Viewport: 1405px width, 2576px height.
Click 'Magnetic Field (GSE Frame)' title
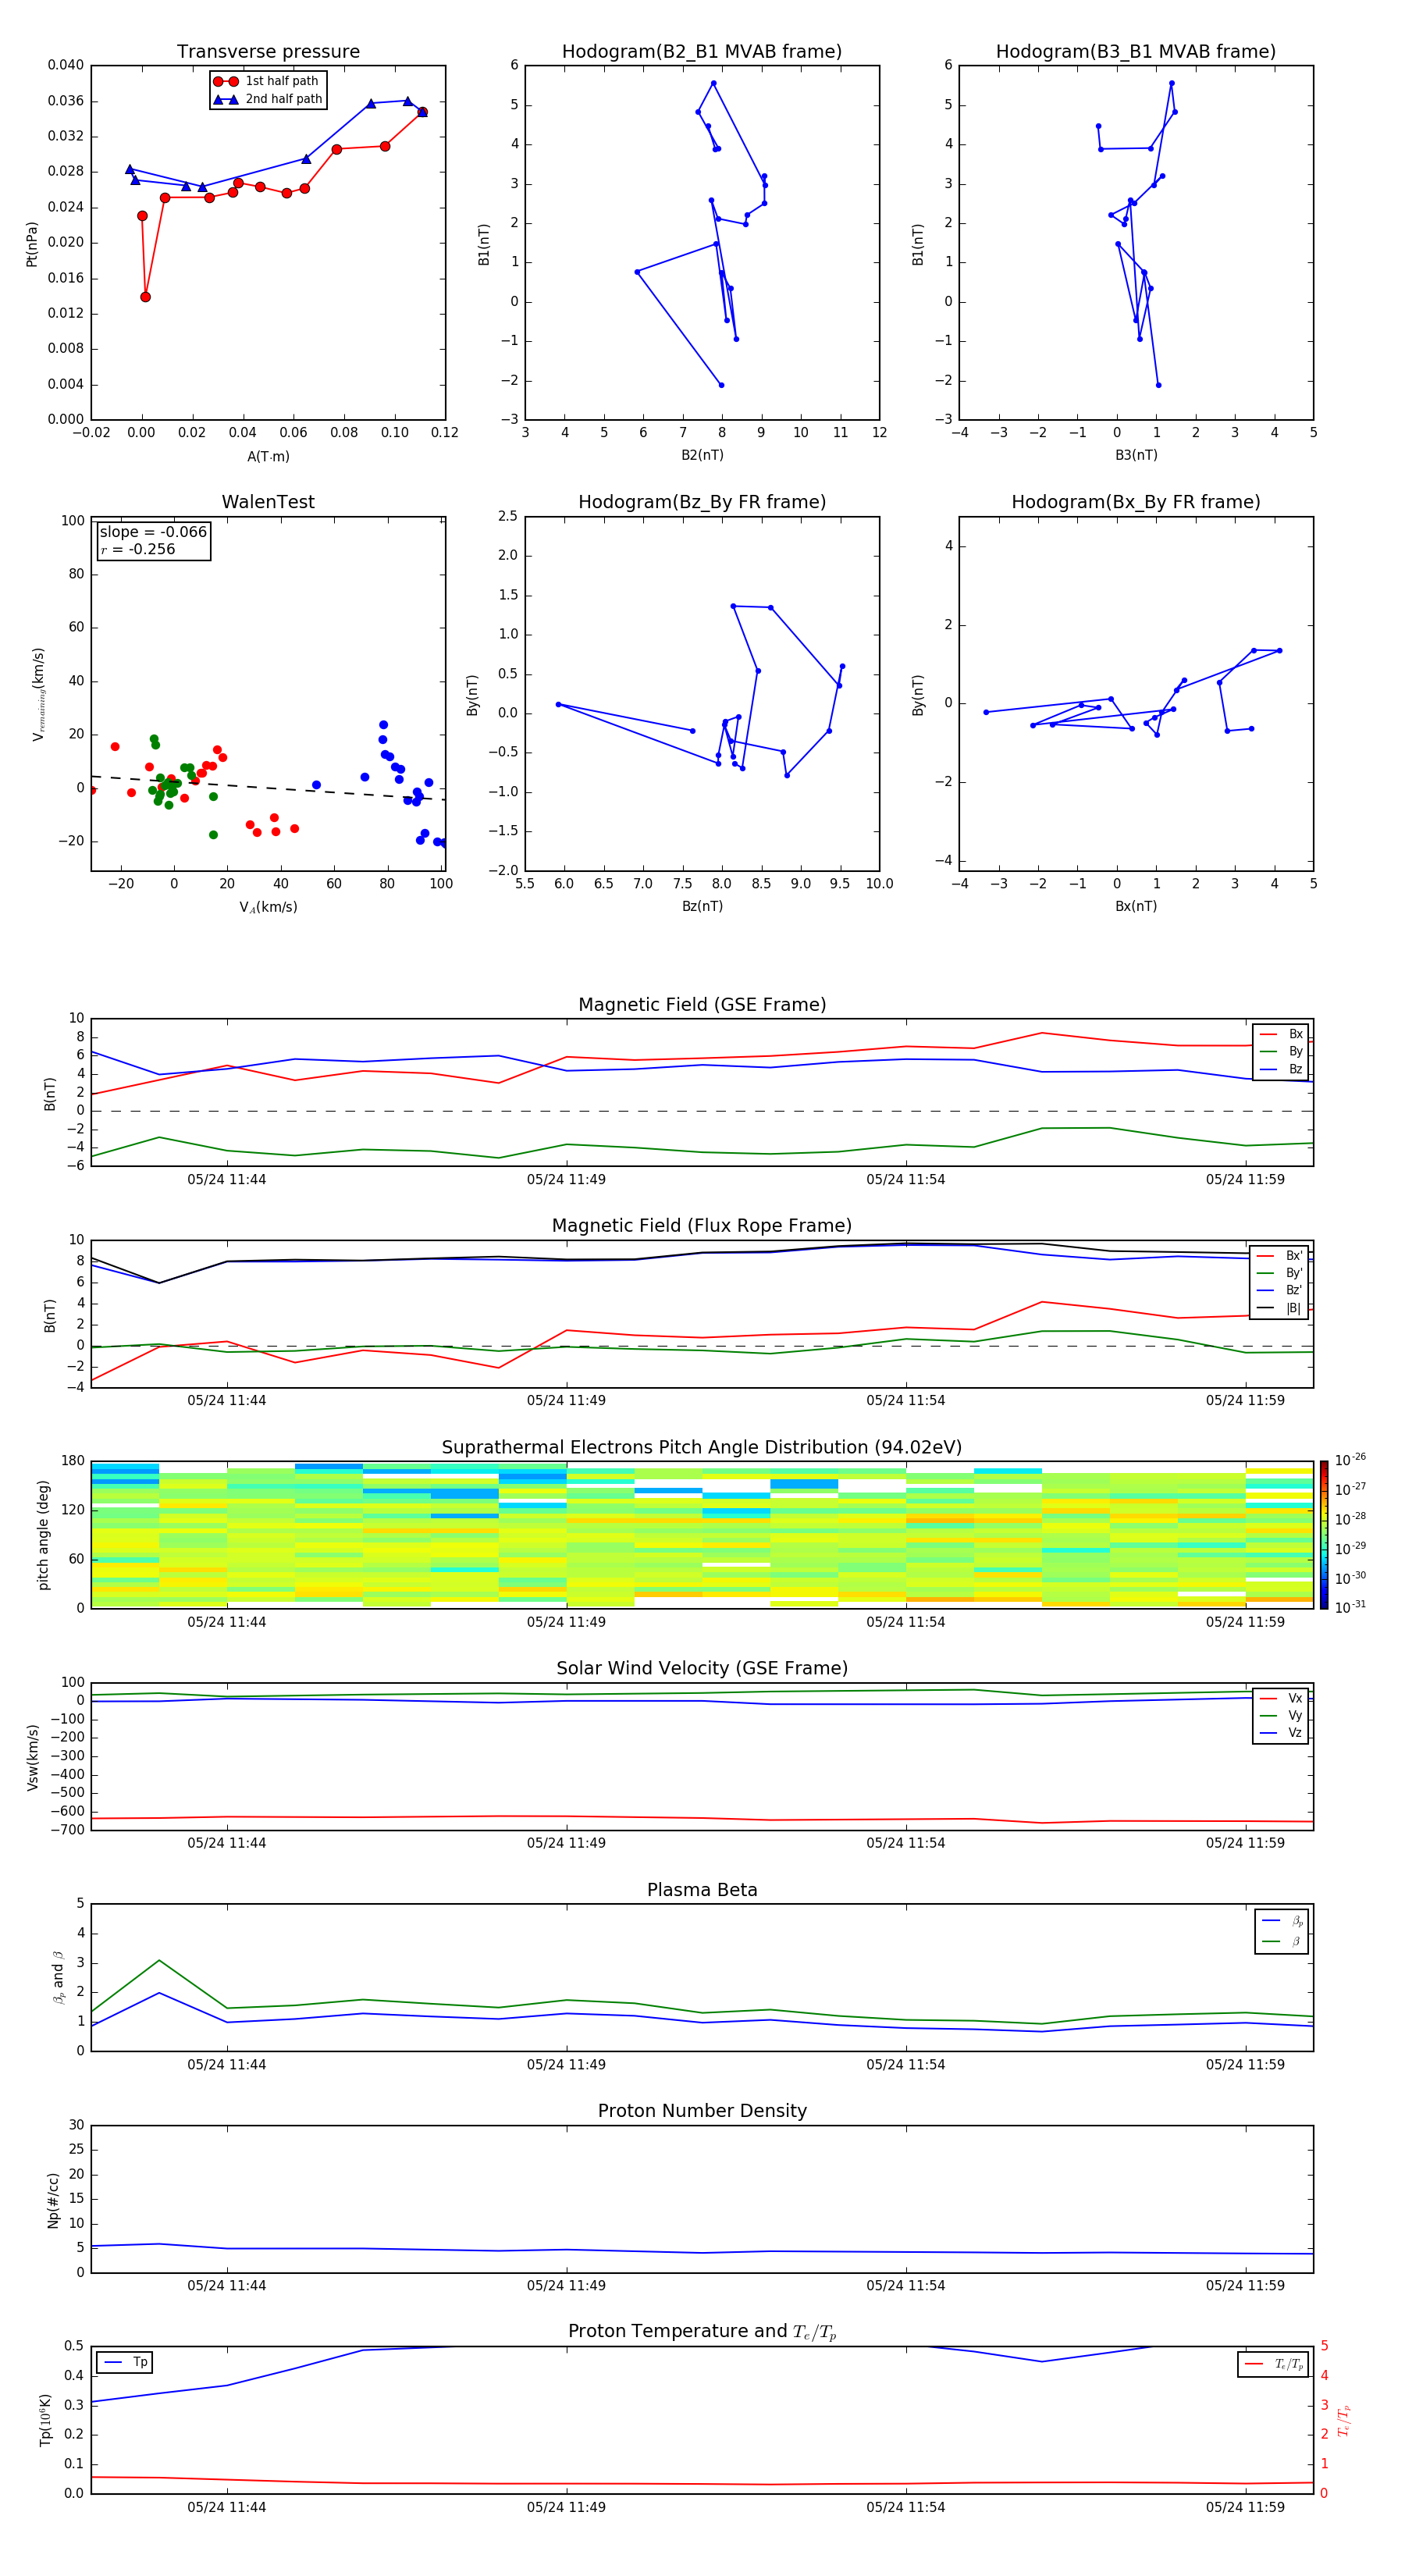point(702,1005)
